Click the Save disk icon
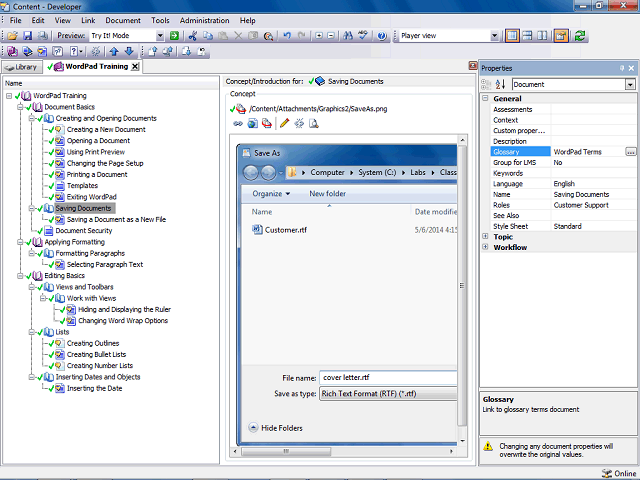The width and height of the screenshot is (640, 480). click(27, 36)
